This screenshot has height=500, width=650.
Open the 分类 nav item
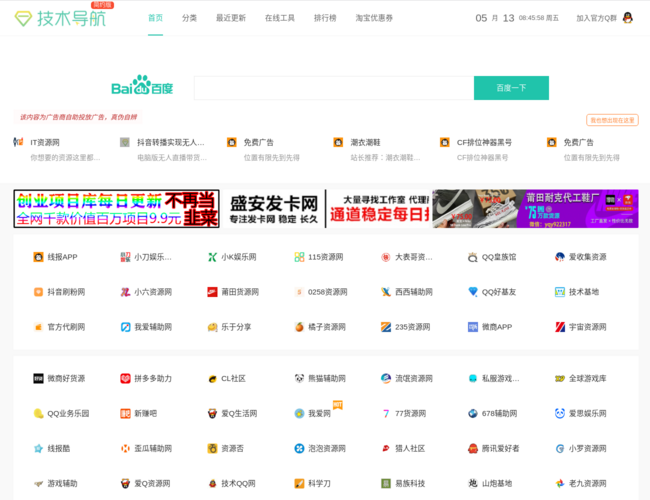click(189, 18)
